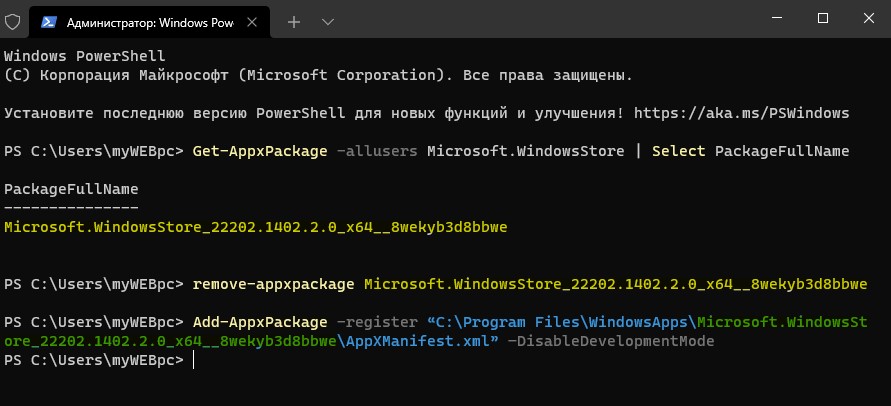Viewport: 891px width, 406px height.
Task: Open the https://aka.ms/PSWindows link
Action: 742,113
